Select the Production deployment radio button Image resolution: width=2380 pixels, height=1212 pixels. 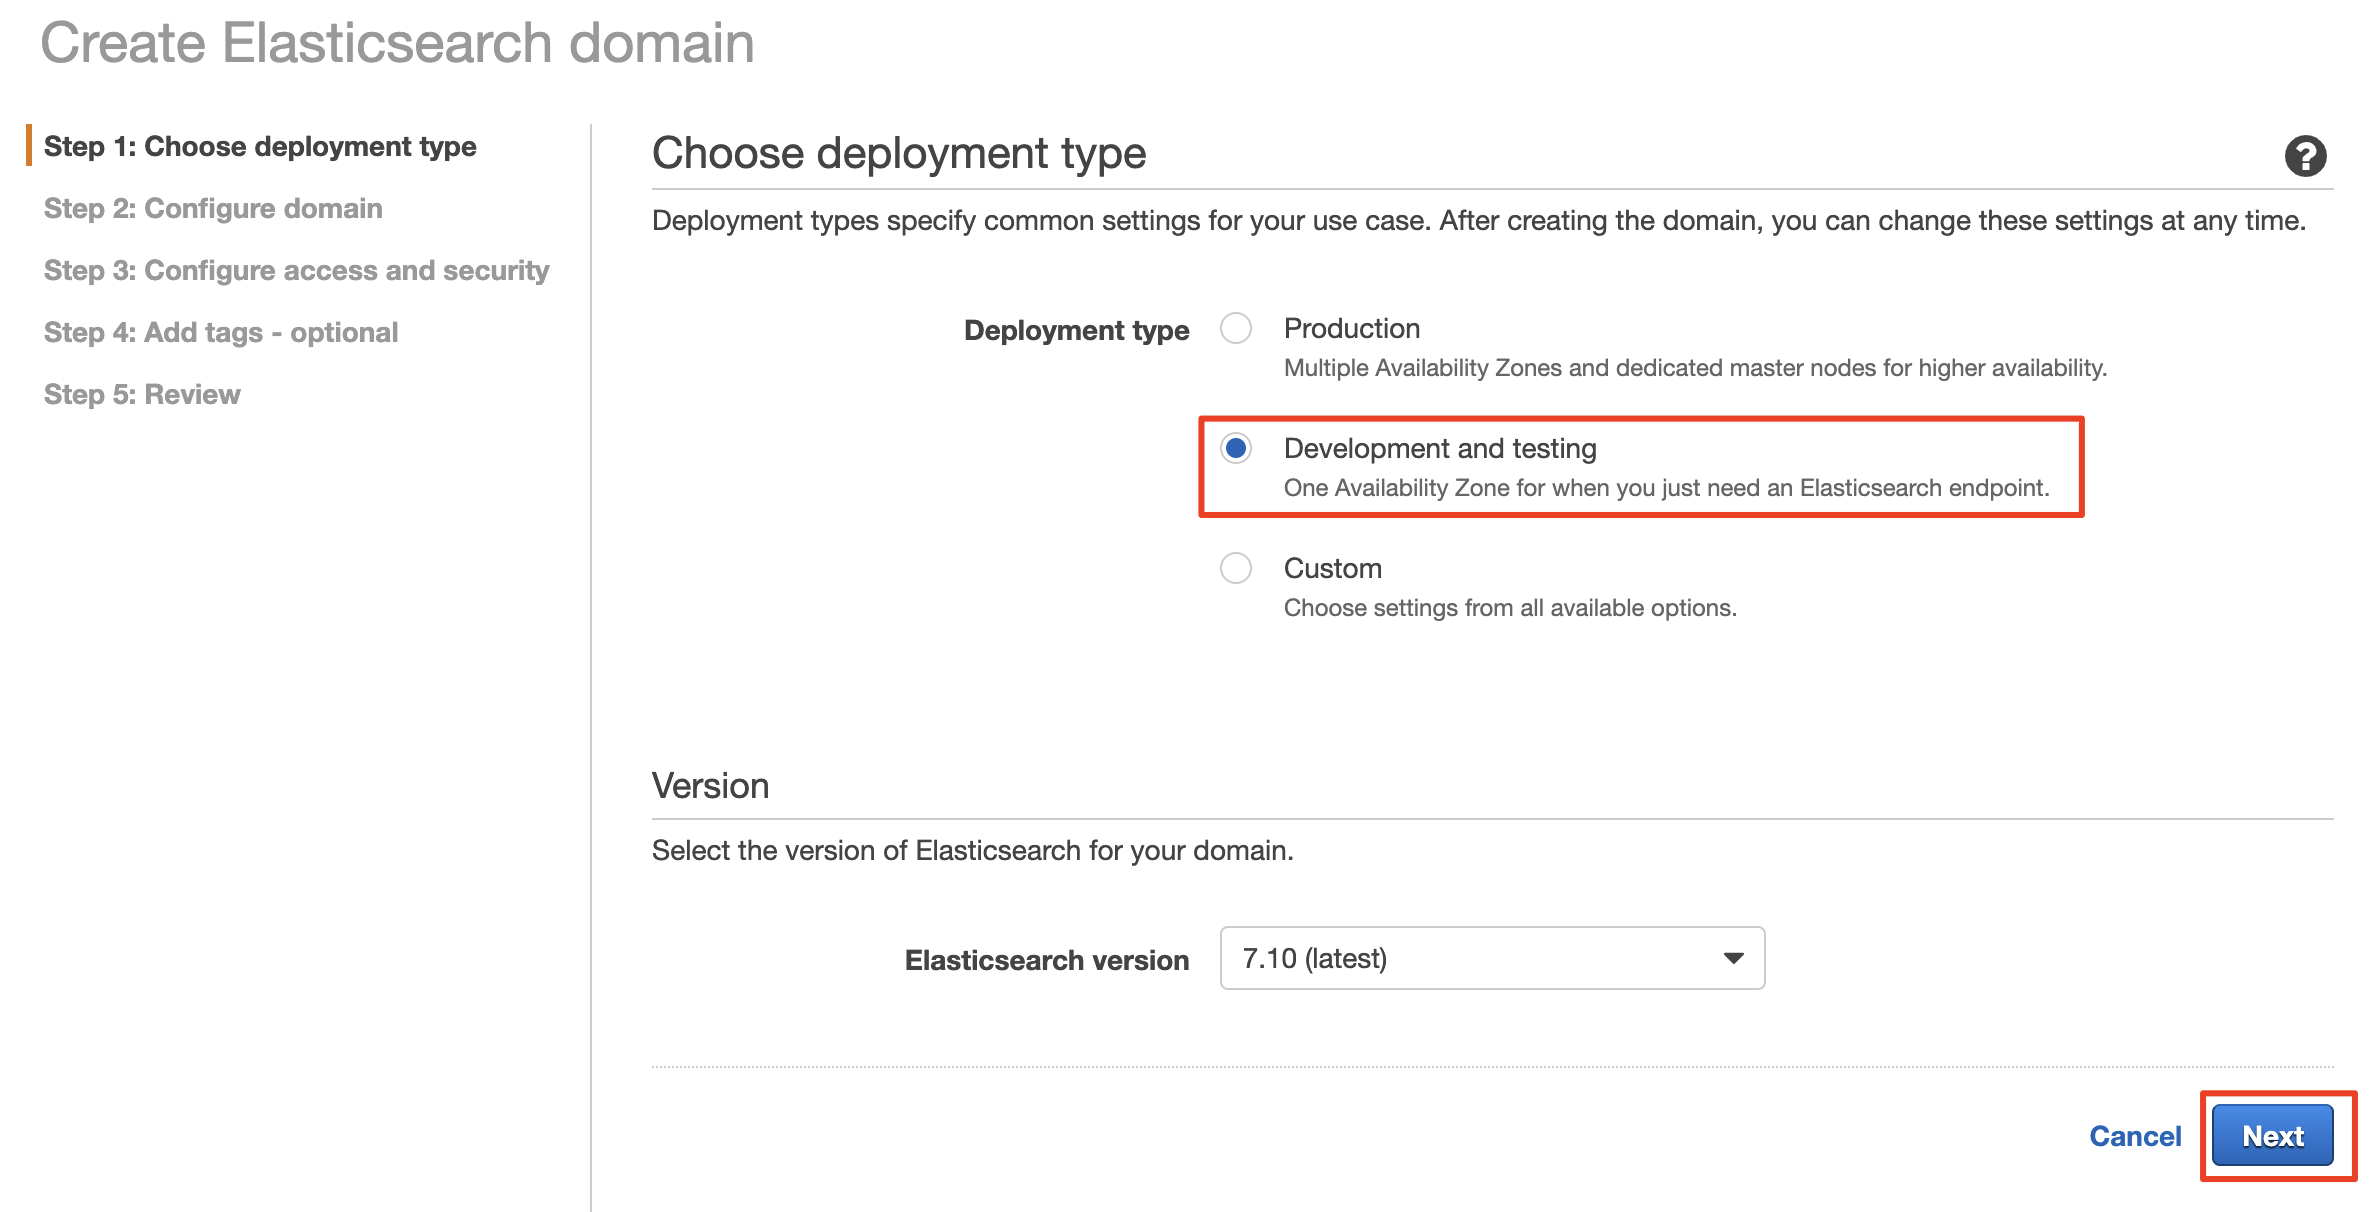1236,328
